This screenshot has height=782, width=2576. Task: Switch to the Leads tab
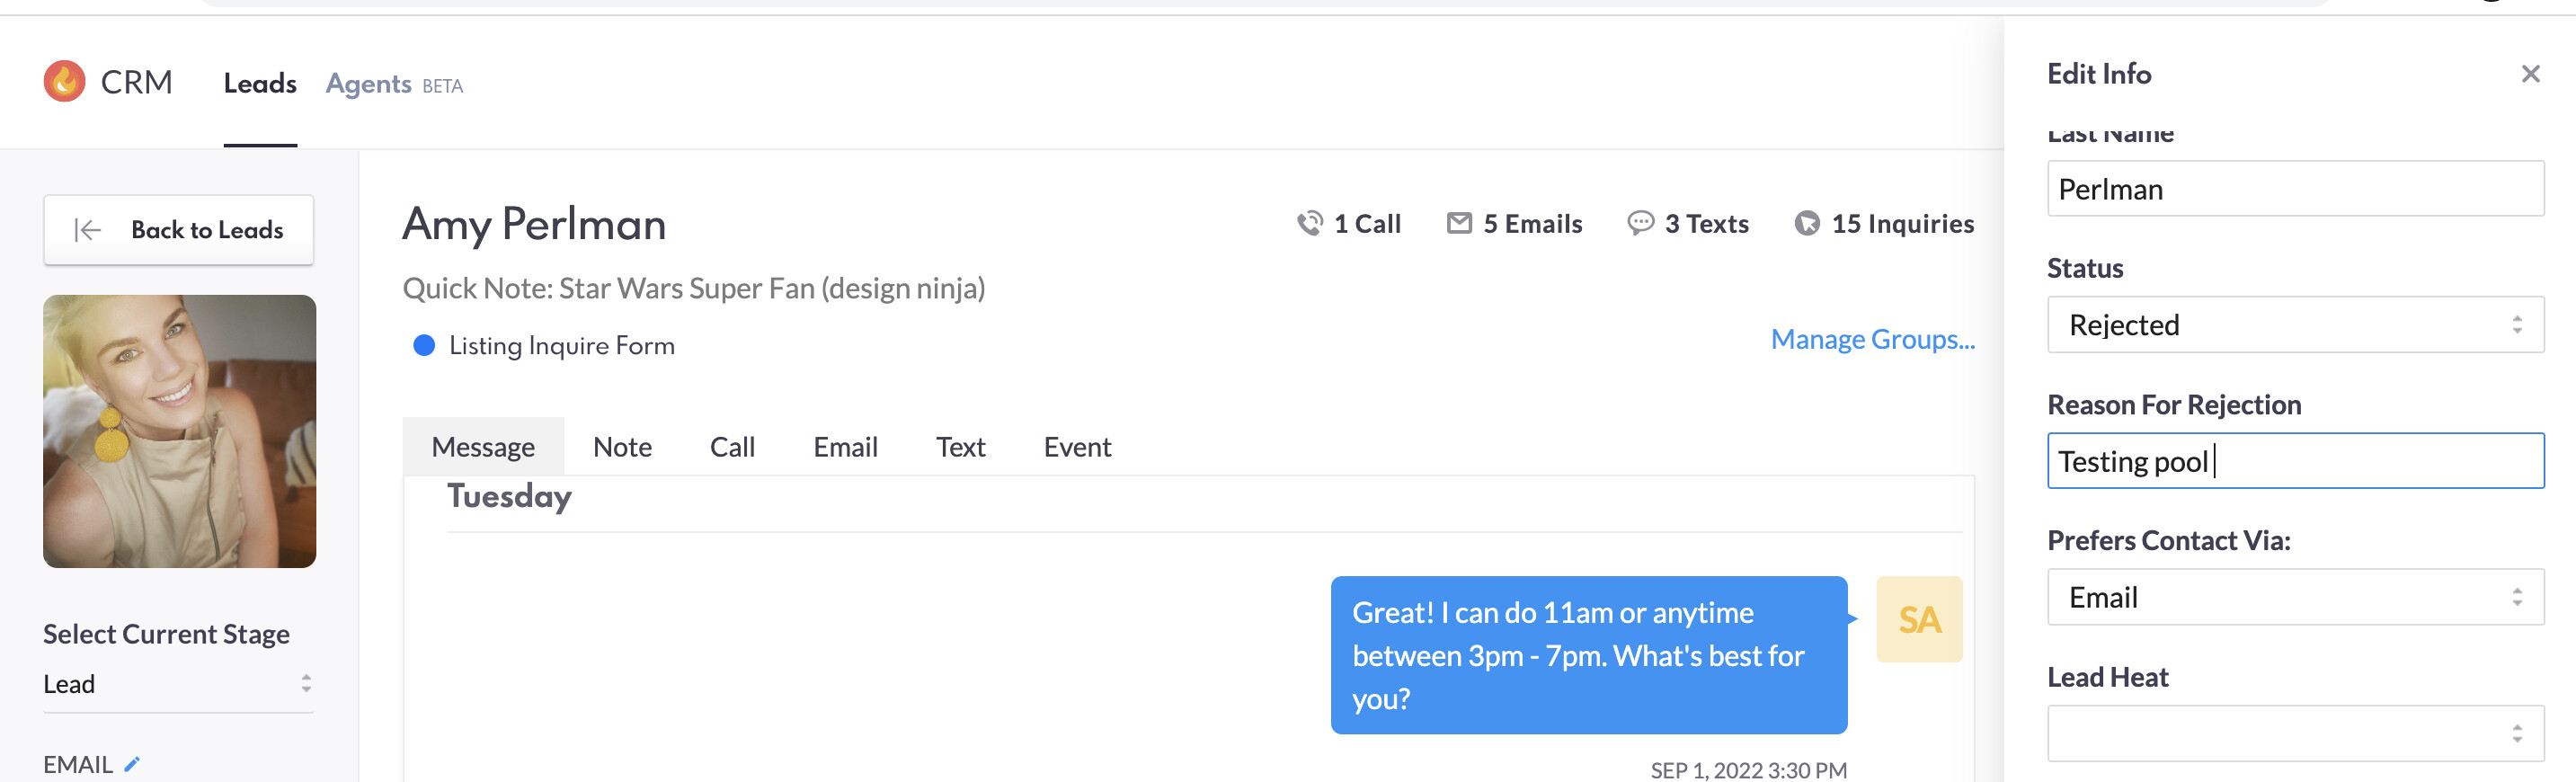[260, 84]
